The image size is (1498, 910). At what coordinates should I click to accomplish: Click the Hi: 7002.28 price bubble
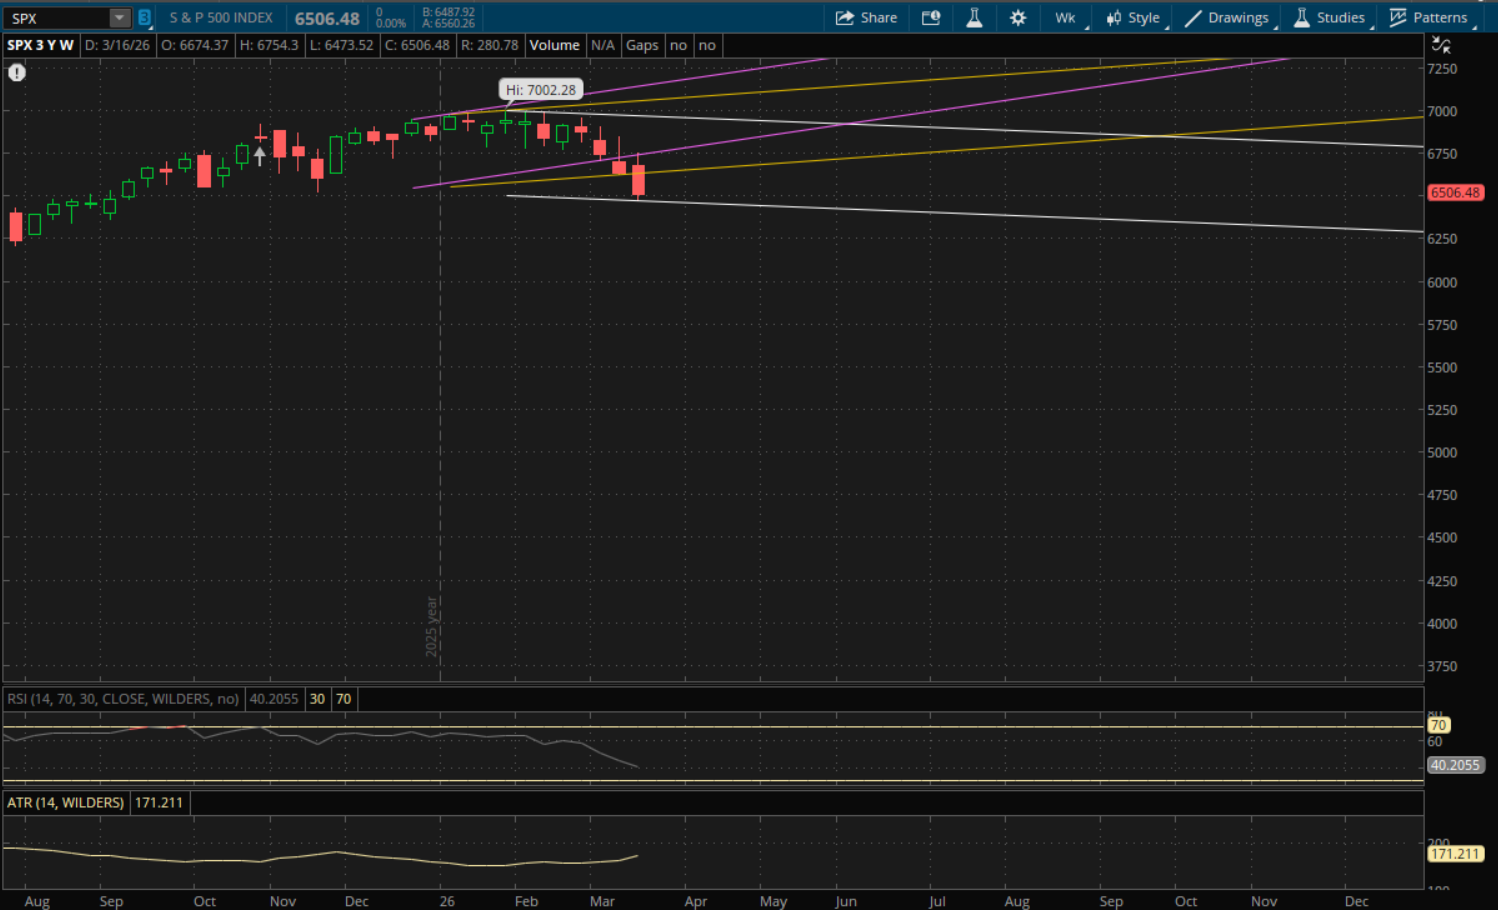point(541,90)
